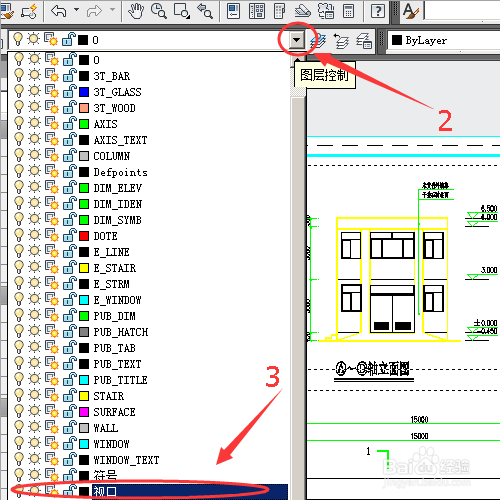Select layer DIM_ELEV in list

pyautogui.click(x=118, y=188)
